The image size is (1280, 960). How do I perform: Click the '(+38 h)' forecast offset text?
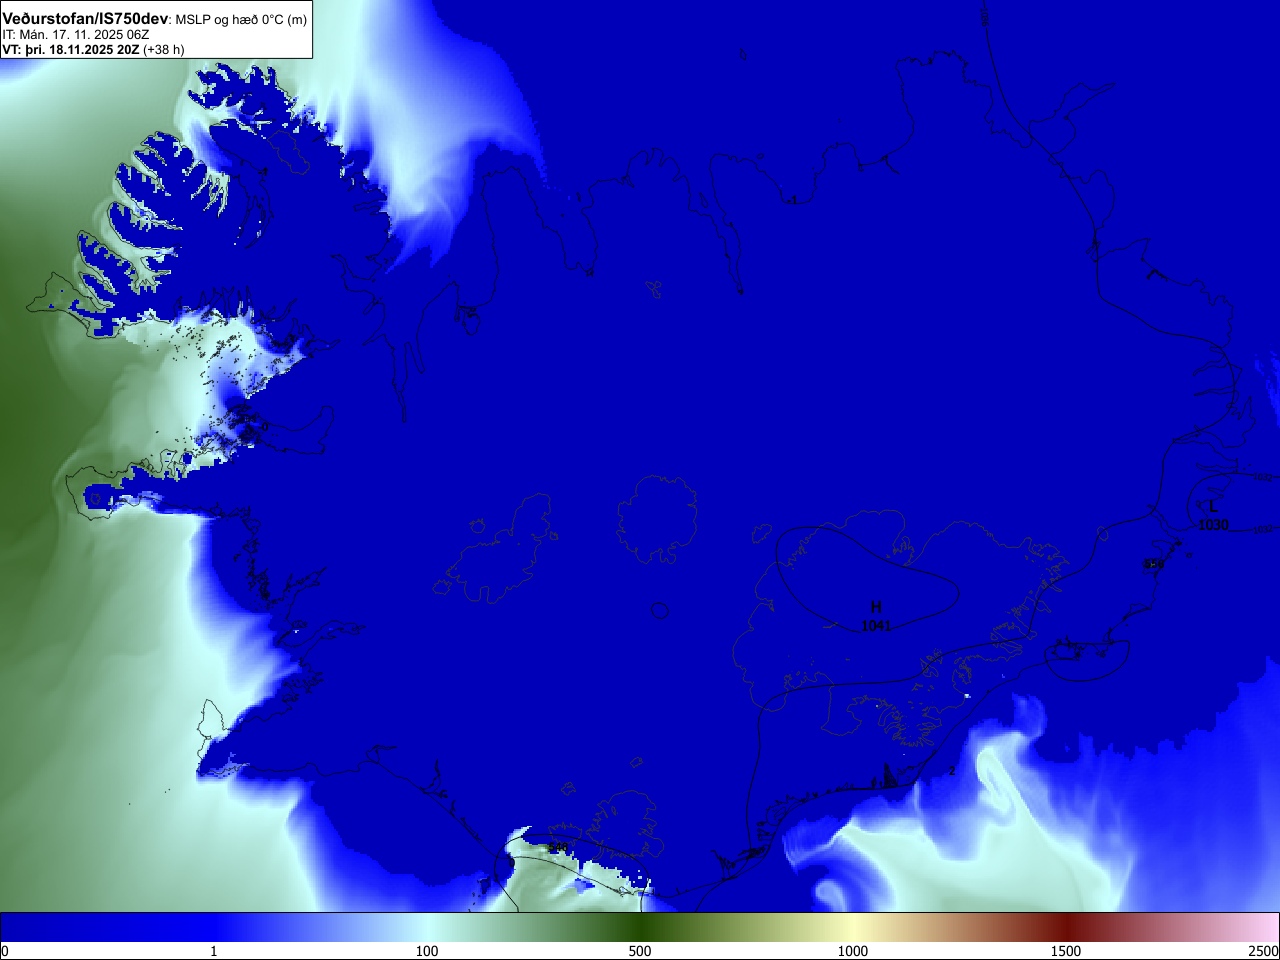click(x=164, y=49)
